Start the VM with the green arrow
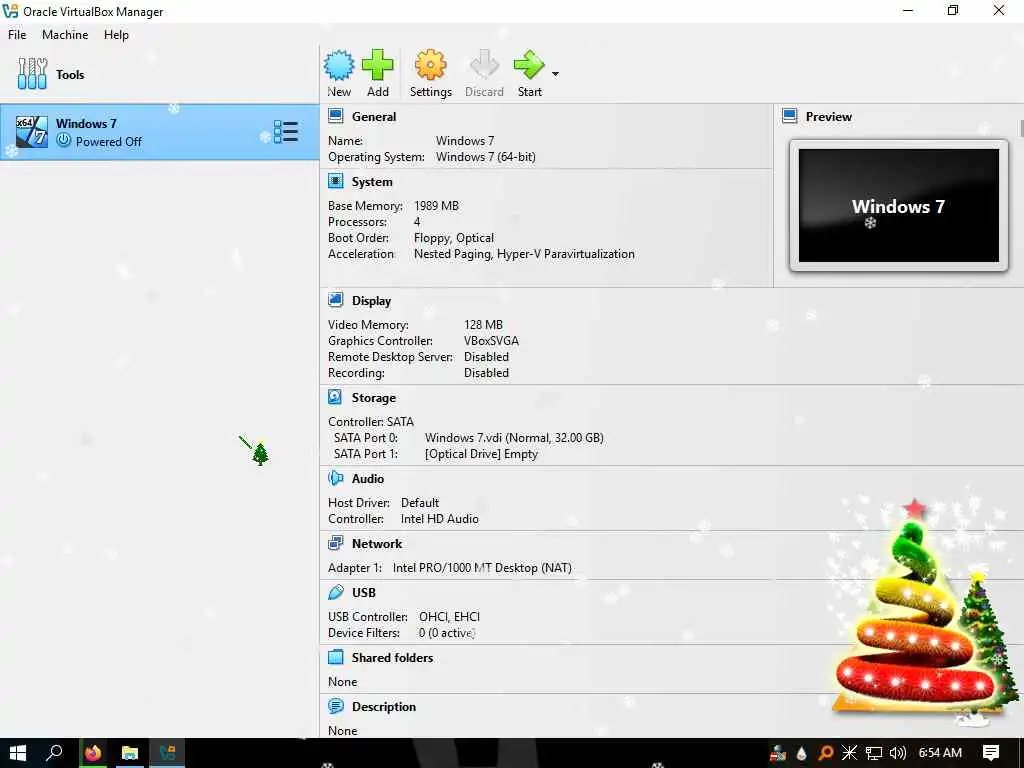This screenshot has width=1024, height=768. point(529,65)
